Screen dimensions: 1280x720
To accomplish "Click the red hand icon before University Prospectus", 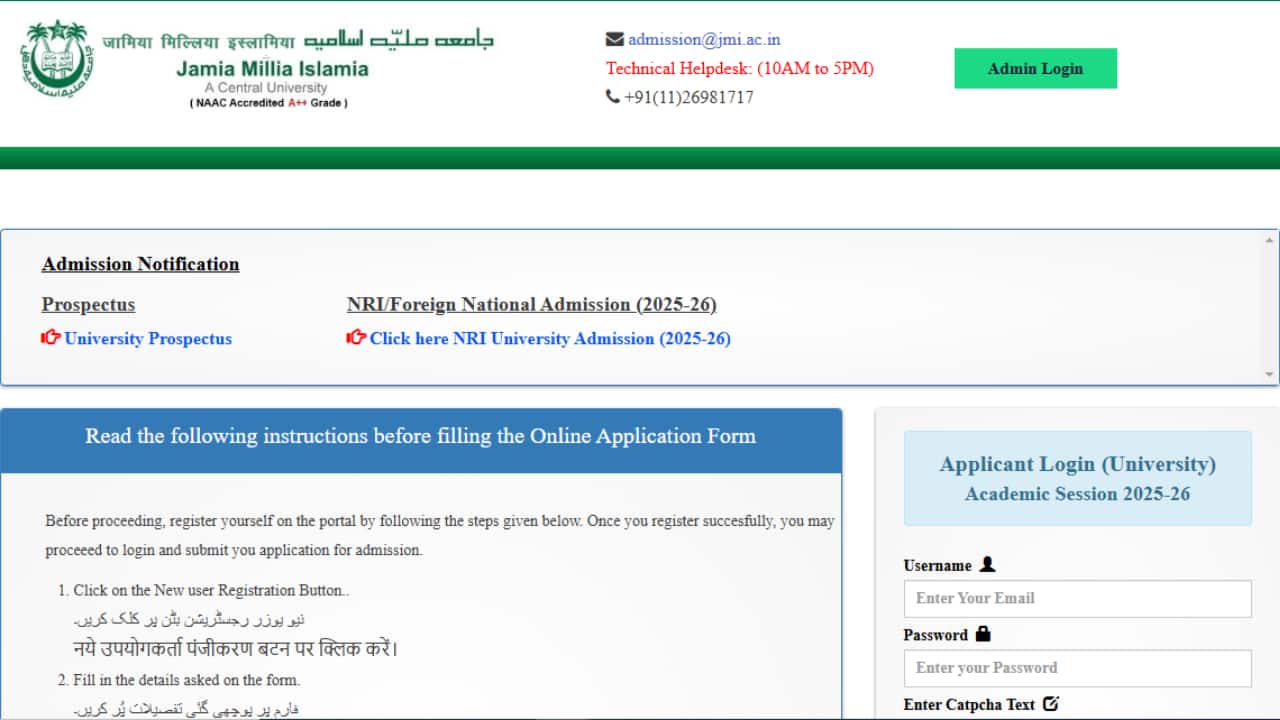I will pos(50,337).
